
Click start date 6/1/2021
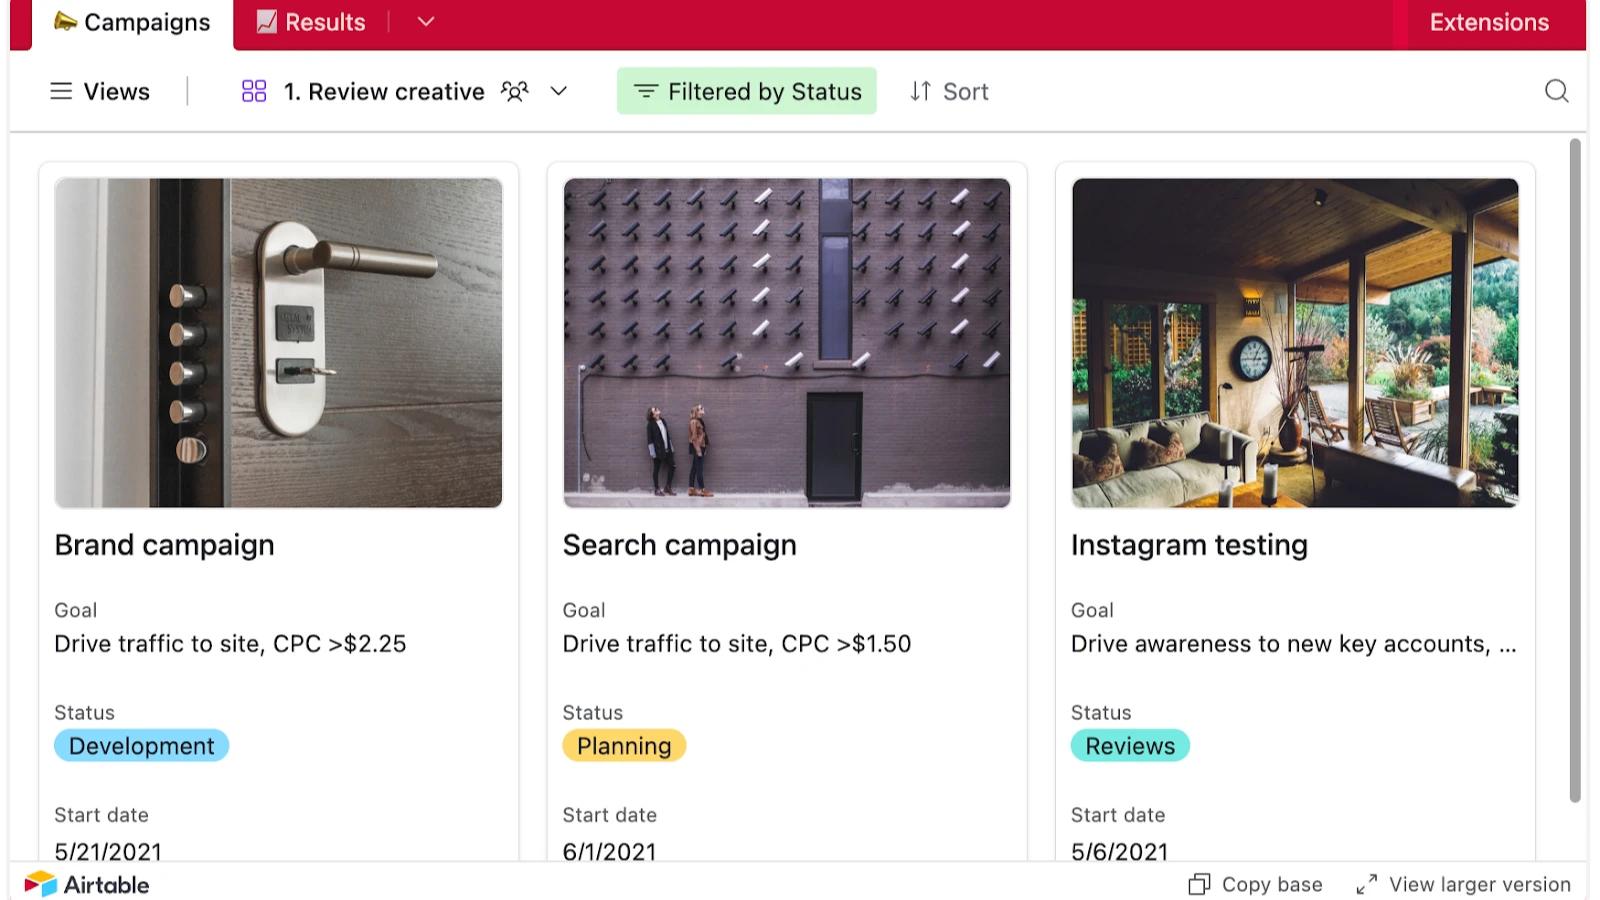coord(609,852)
